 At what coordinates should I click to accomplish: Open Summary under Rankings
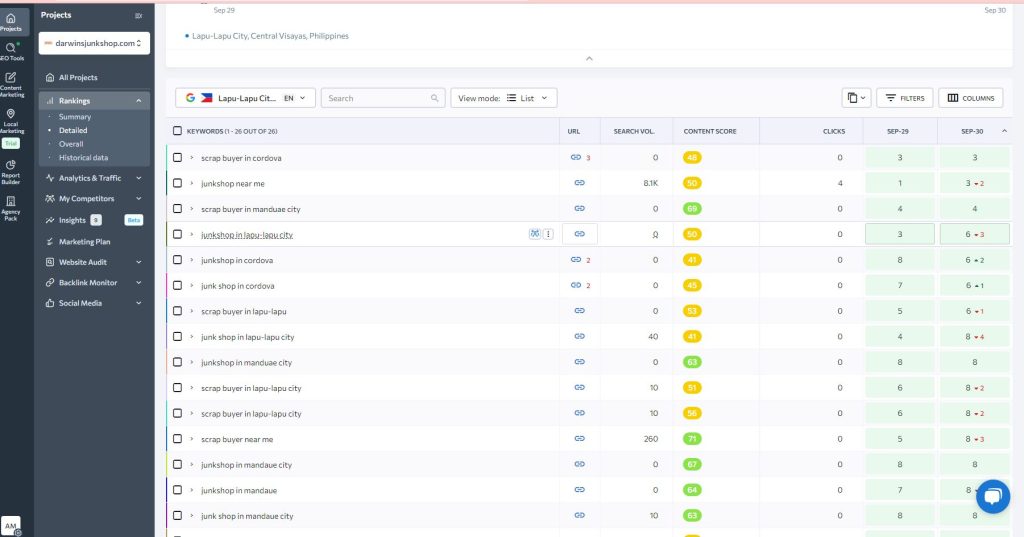click(x=74, y=116)
